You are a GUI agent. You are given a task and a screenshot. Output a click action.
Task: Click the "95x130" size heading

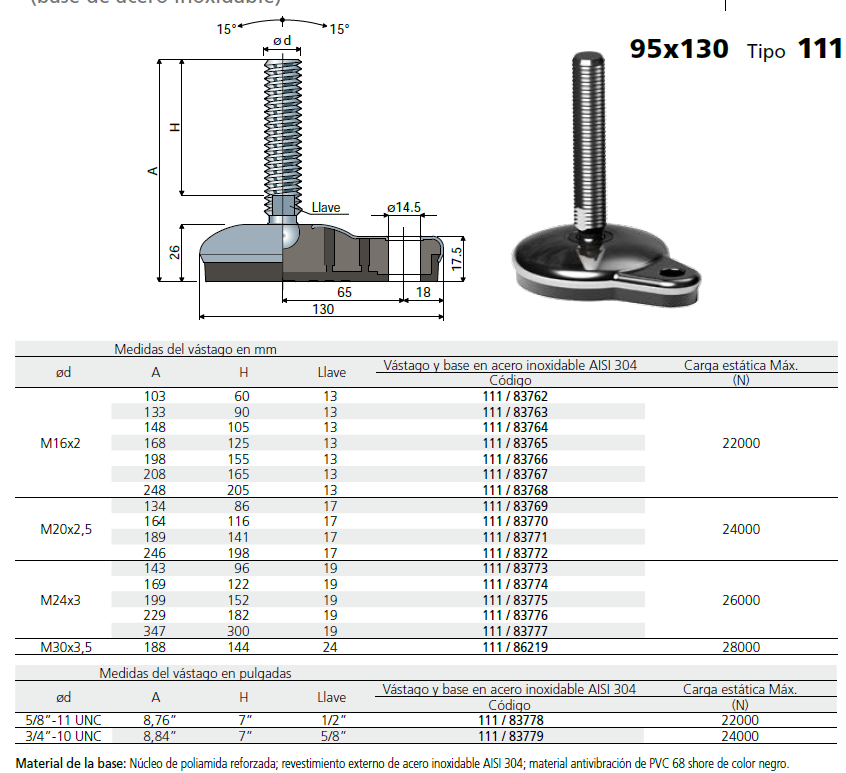(x=679, y=48)
